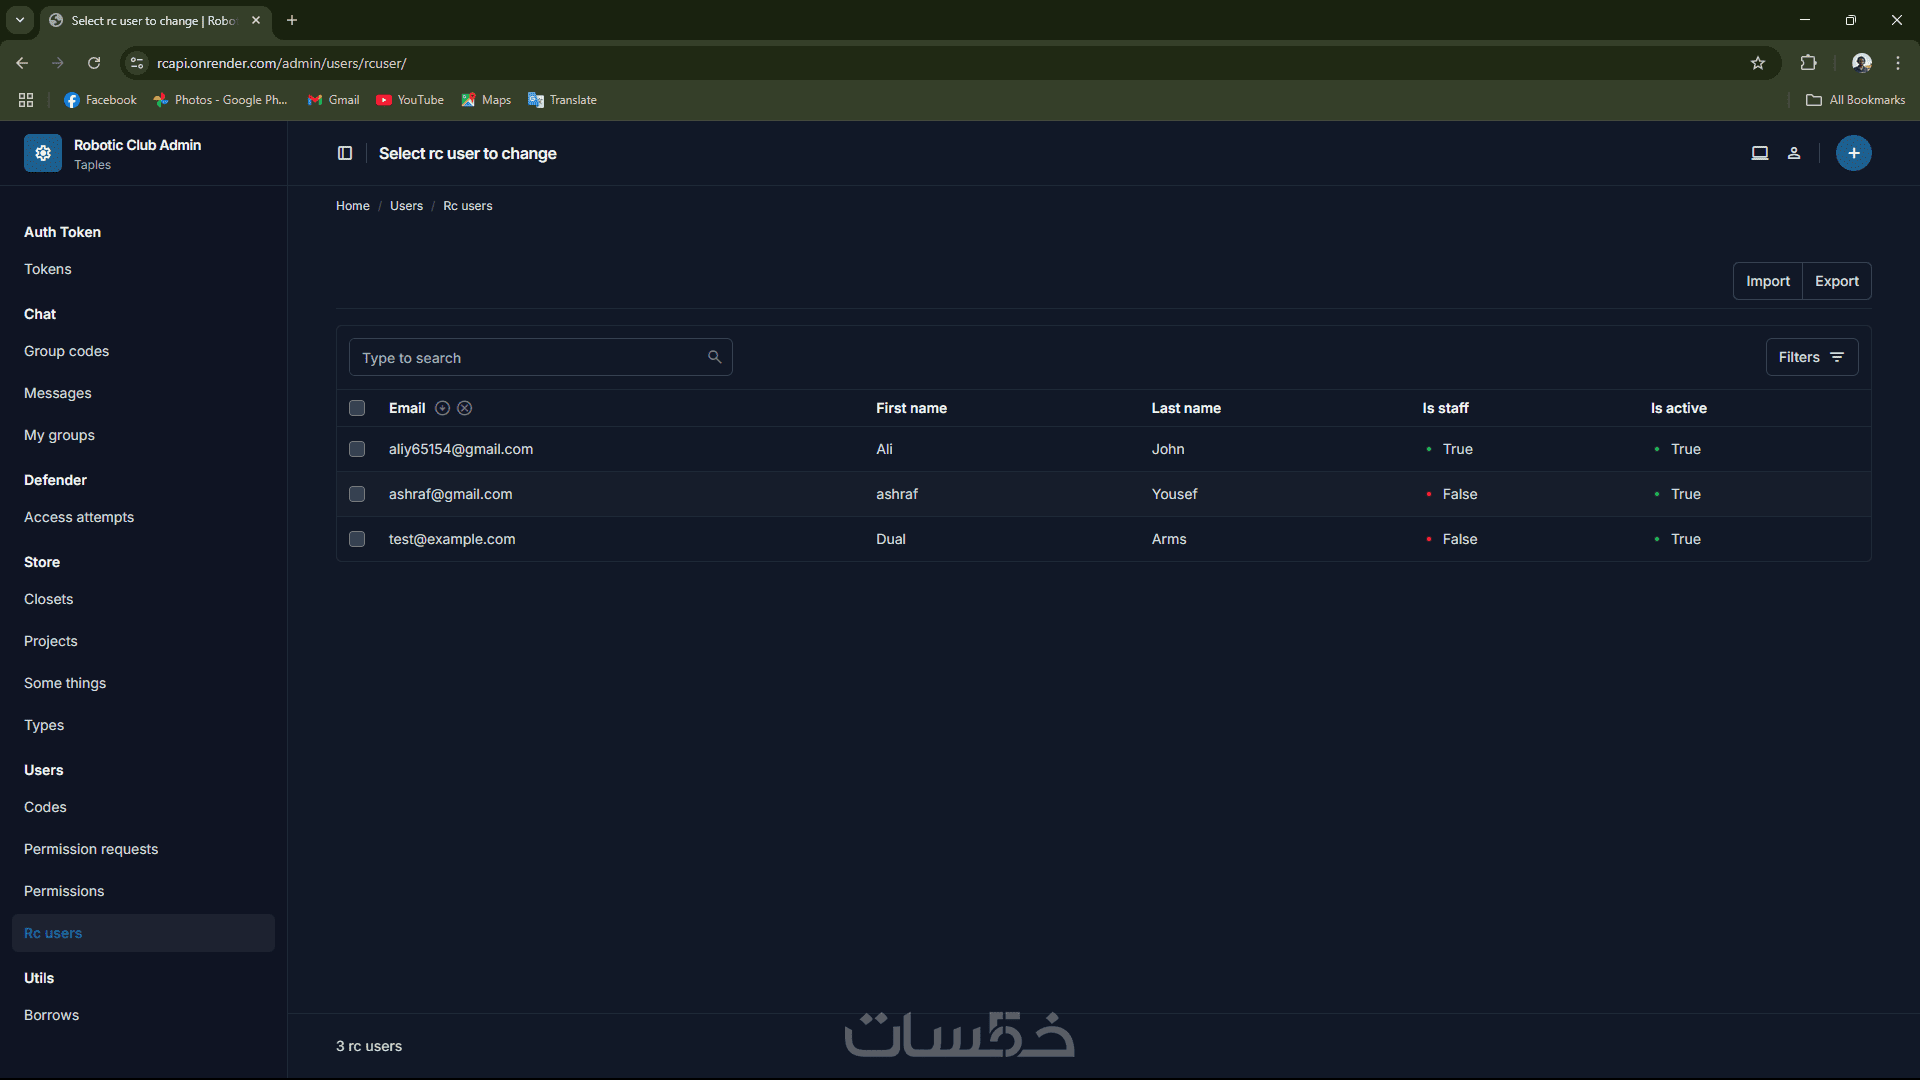
Task: Click the blue add rc user plus button
Action: (1853, 153)
